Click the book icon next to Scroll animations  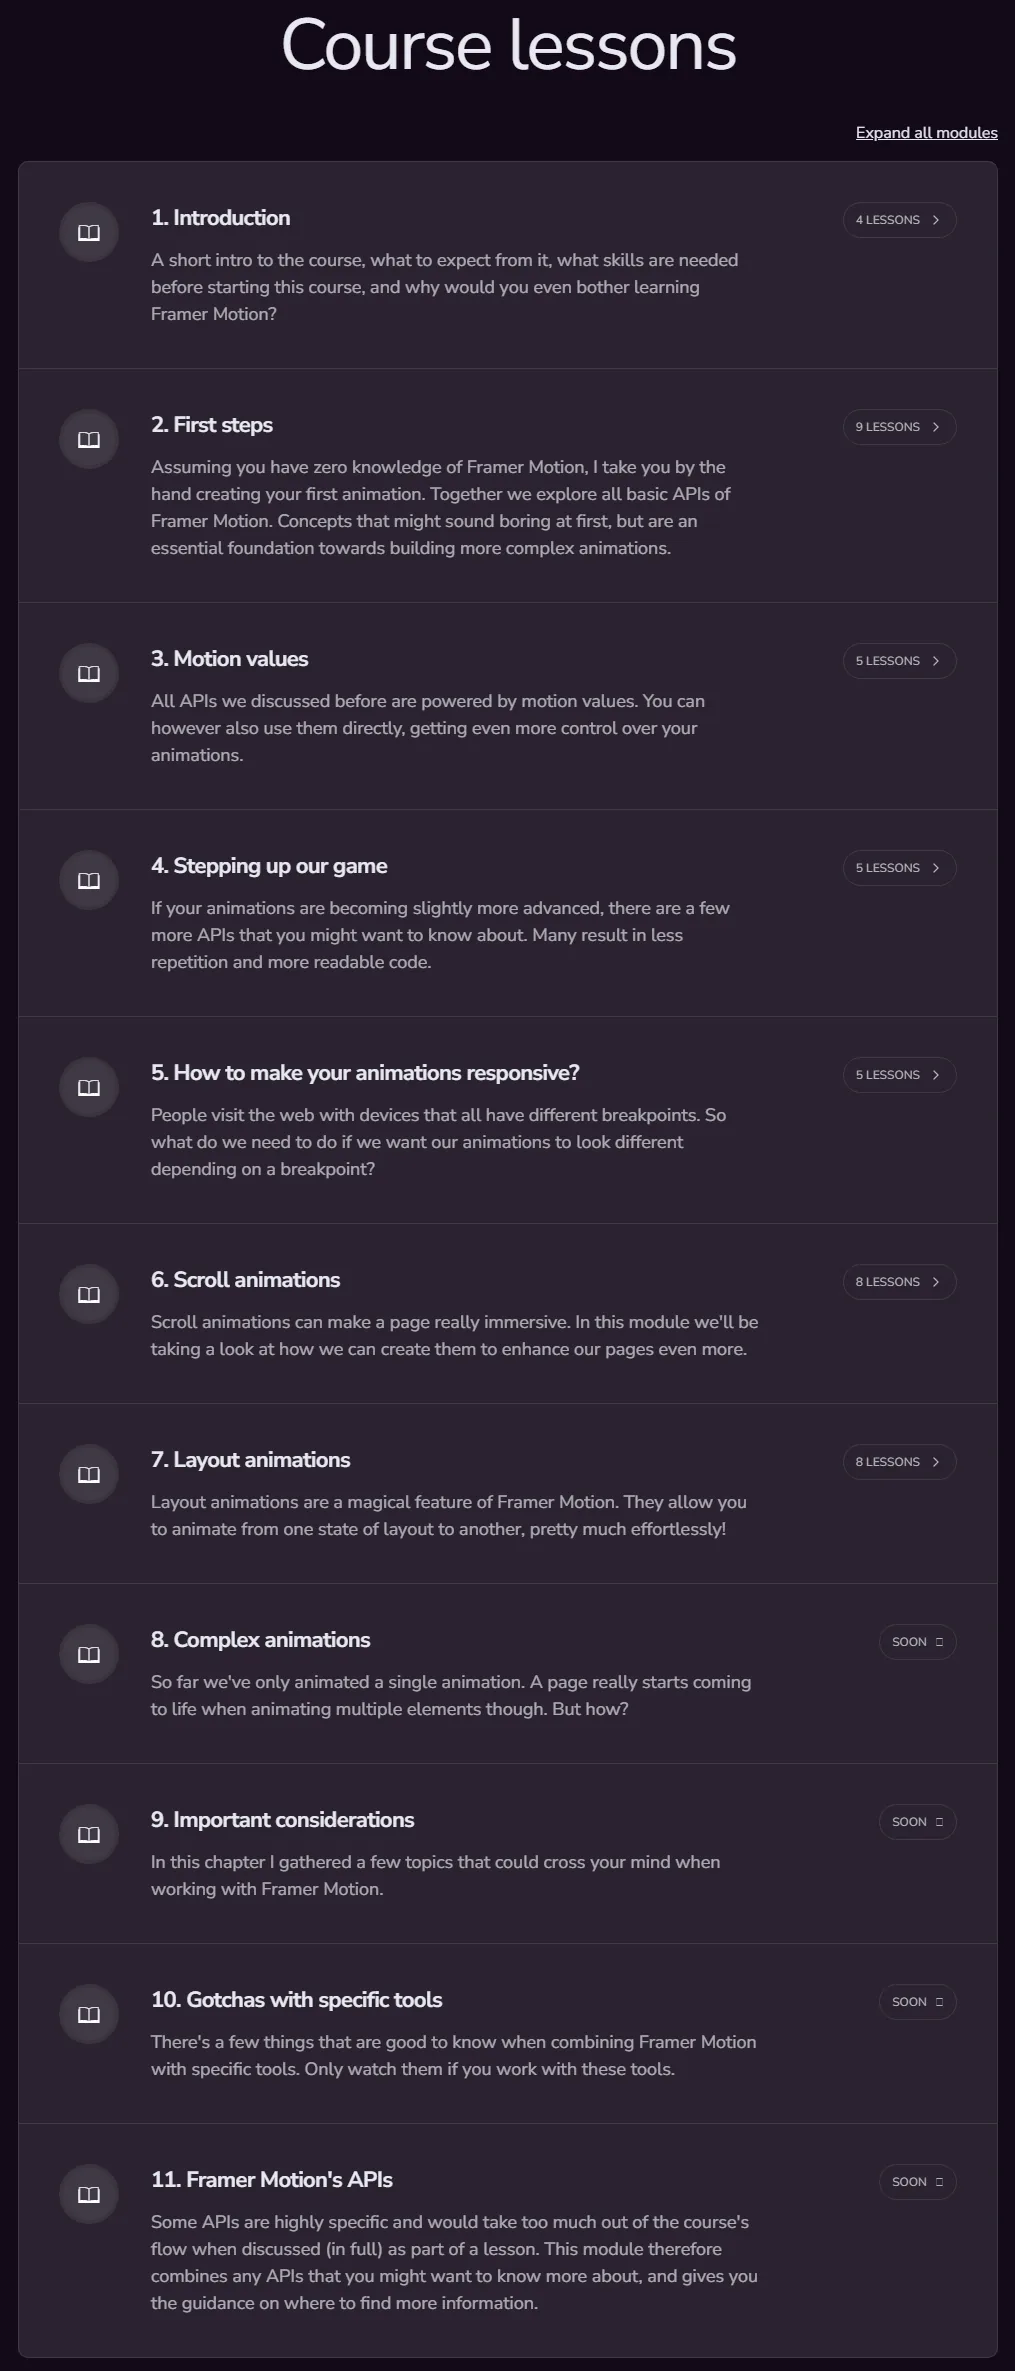(89, 1295)
